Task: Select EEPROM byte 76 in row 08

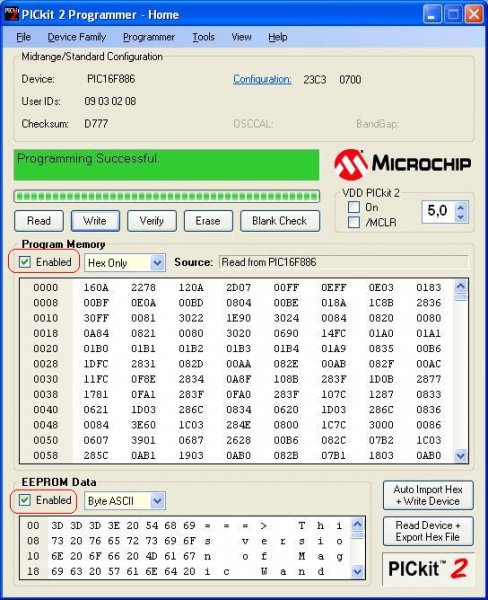Action: (95, 541)
